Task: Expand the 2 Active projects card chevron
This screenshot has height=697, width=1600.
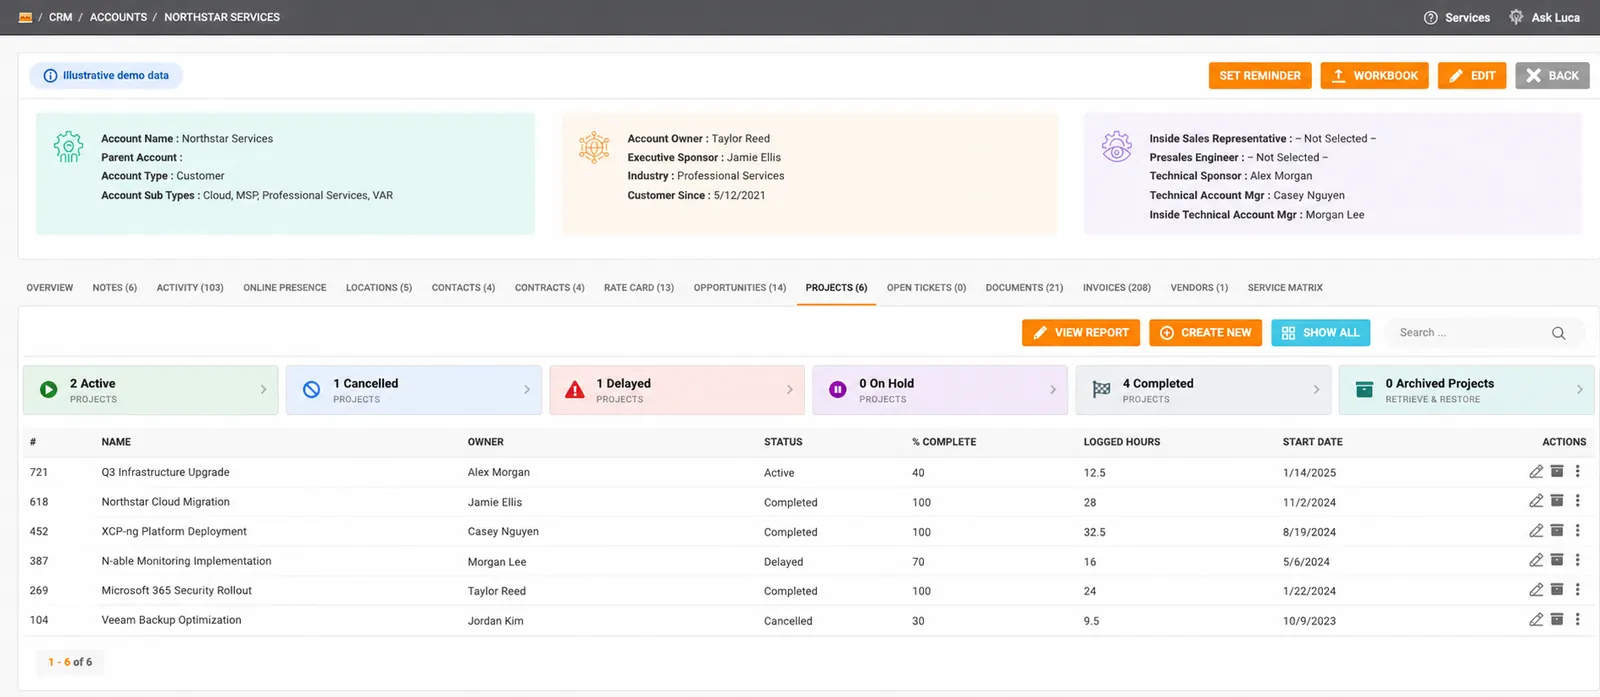Action: click(x=263, y=390)
